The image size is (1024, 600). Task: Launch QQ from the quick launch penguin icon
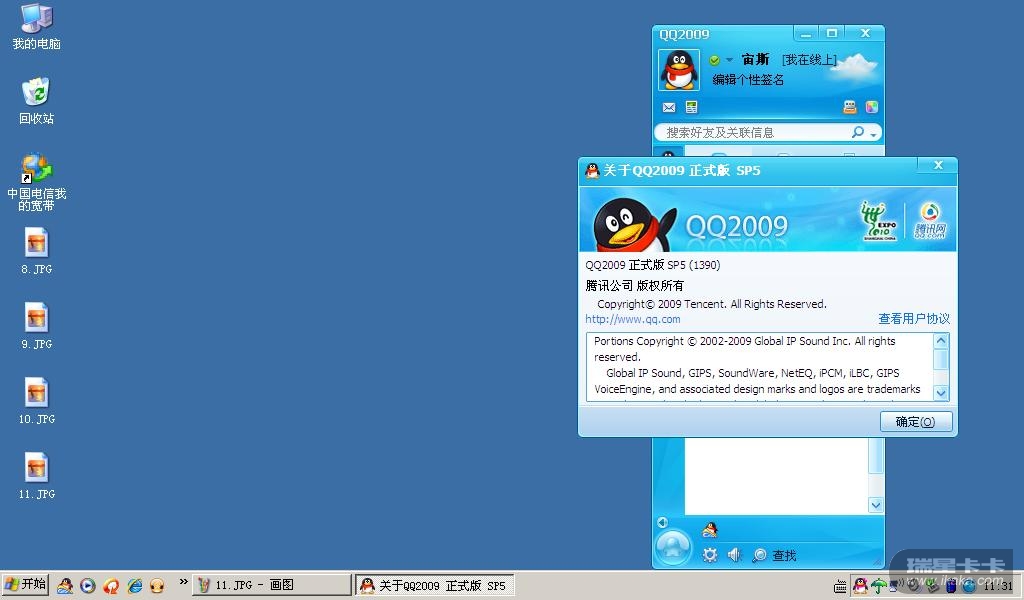65,586
